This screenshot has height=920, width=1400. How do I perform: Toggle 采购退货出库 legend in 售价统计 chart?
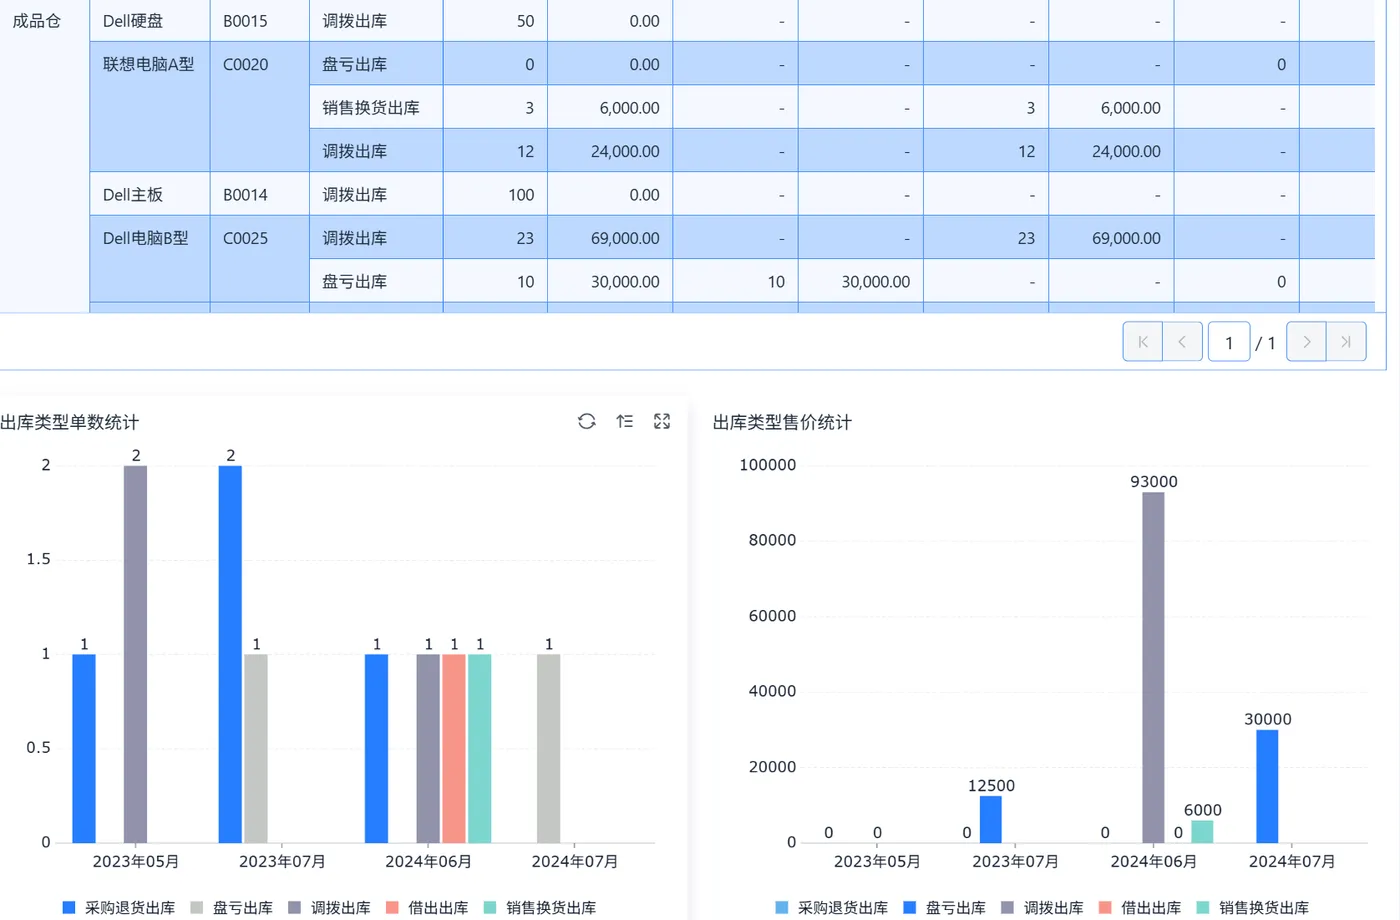tap(831, 908)
